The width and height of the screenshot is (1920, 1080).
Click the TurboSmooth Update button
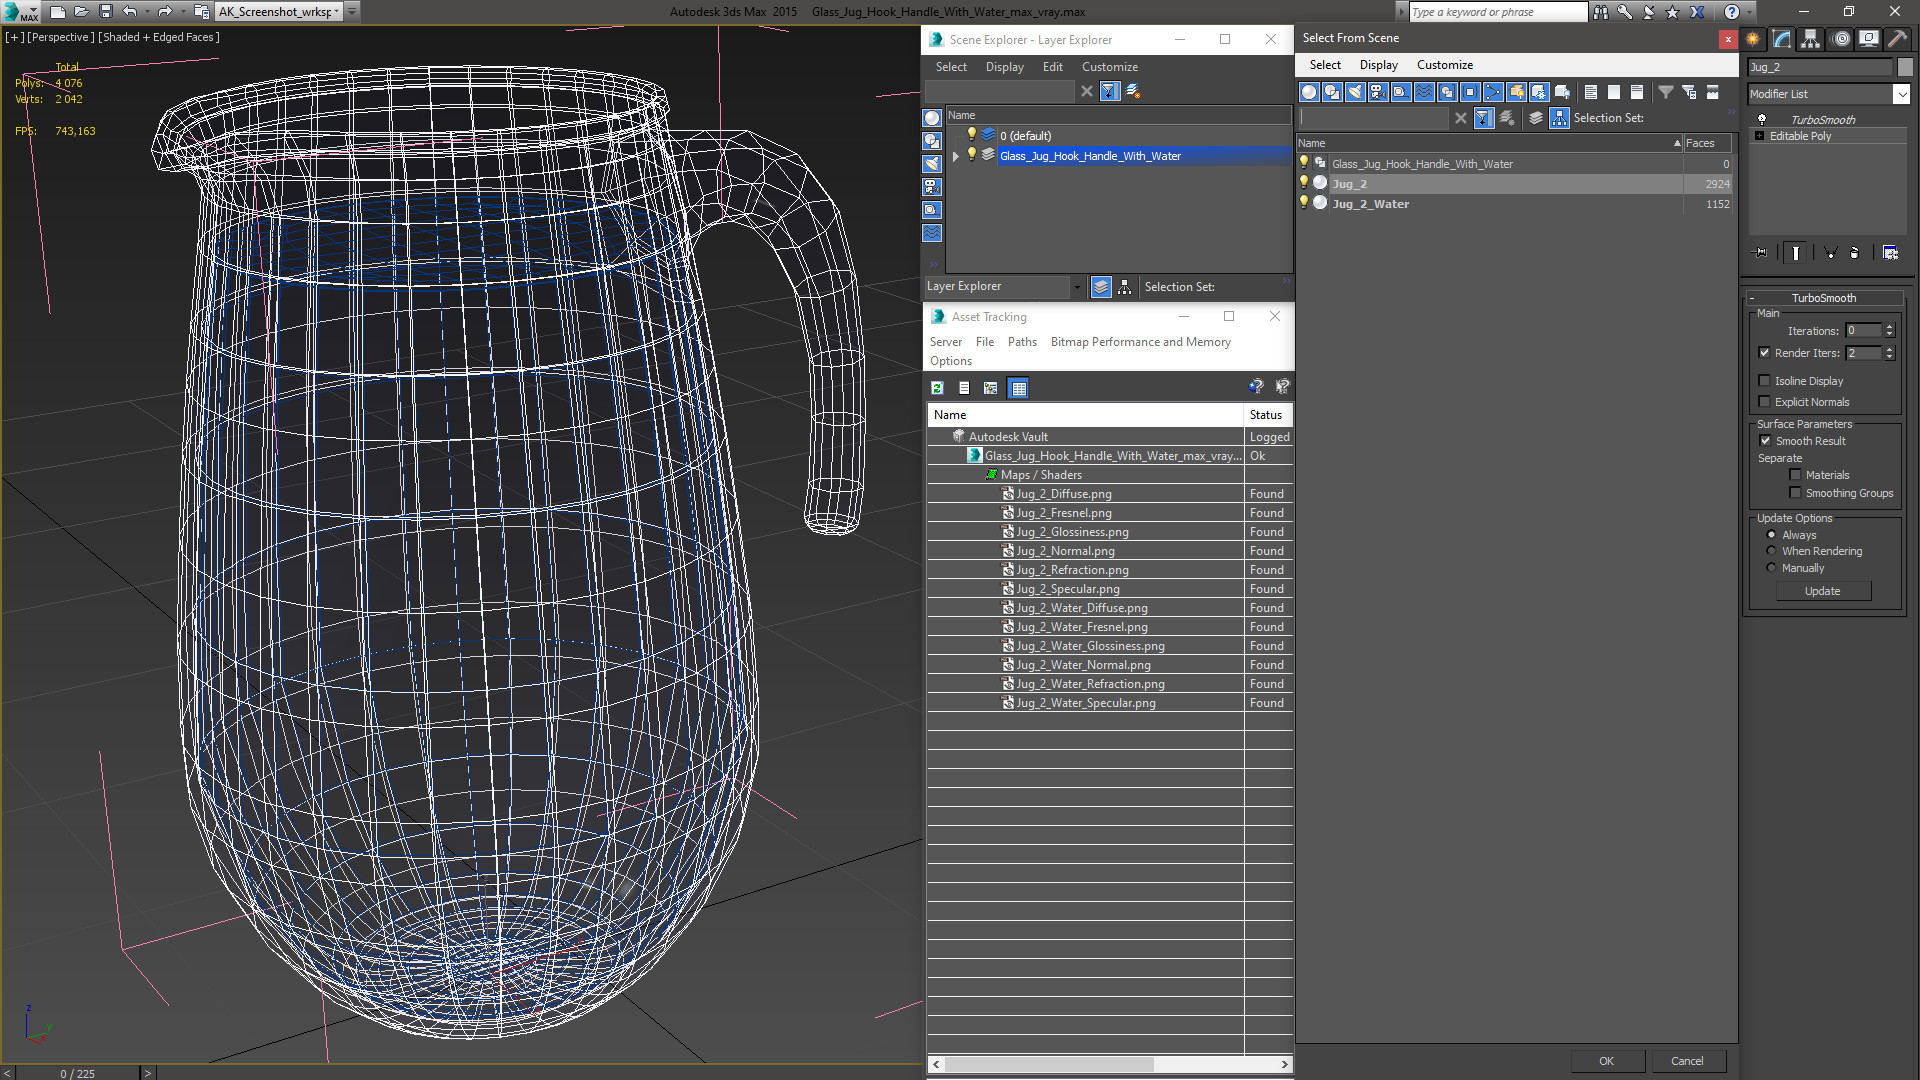pos(1822,591)
